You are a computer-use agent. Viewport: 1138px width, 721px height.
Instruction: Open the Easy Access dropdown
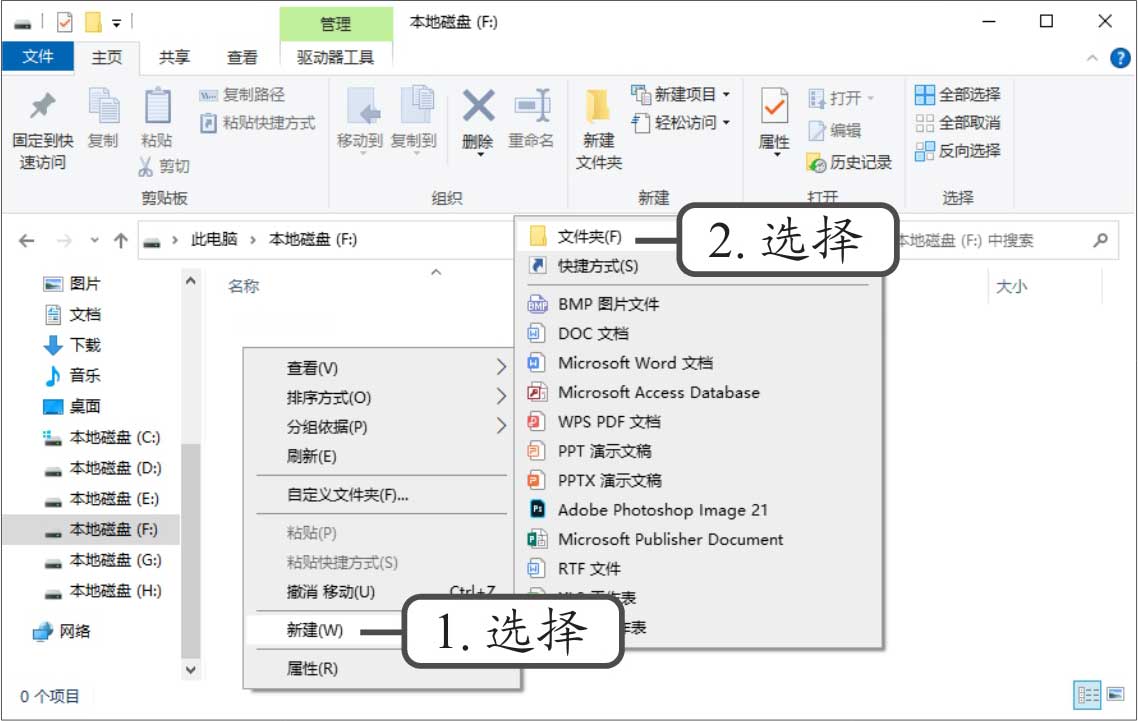(x=726, y=123)
